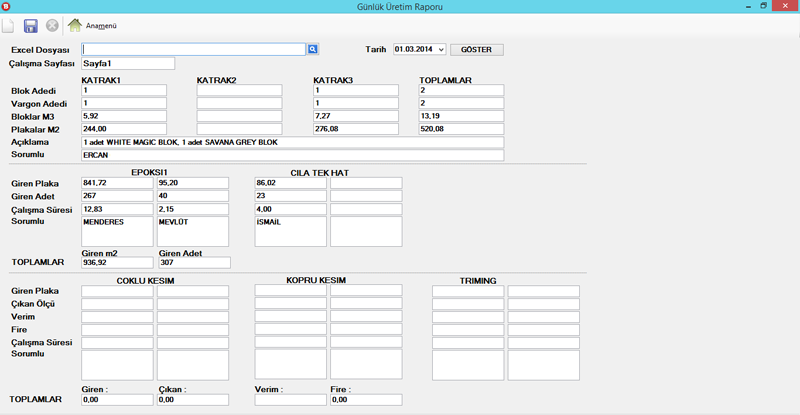Select the Çalışma Sayfası field with Sayfa1

[128, 63]
